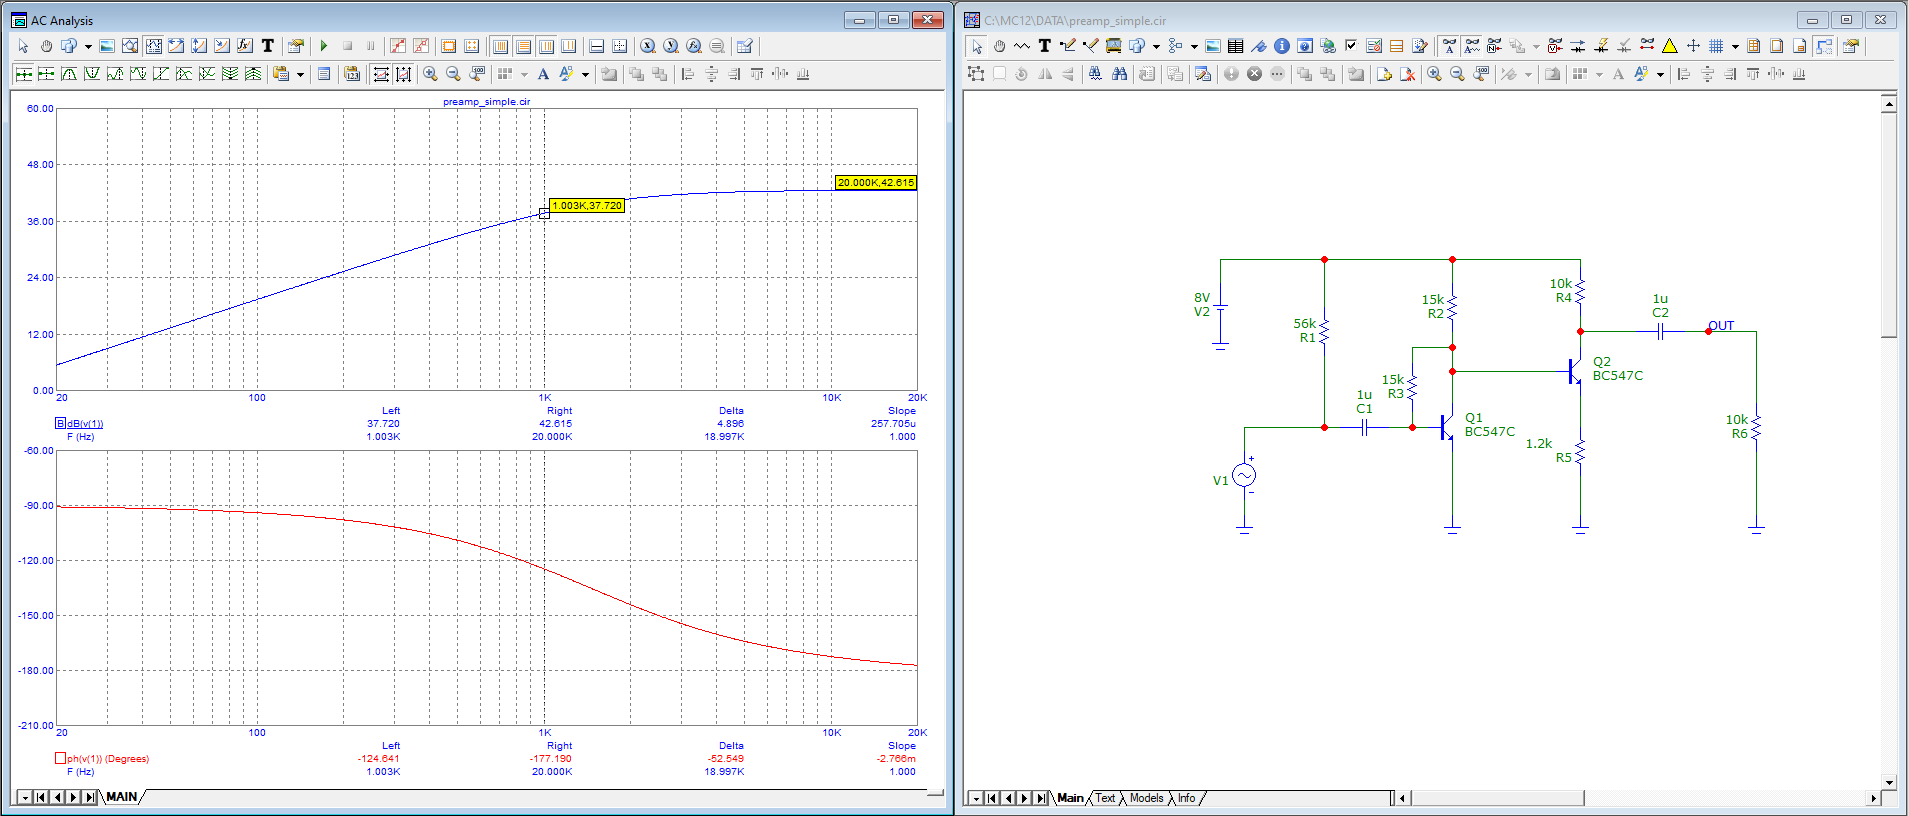Screen dimensions: 1909x816
Task: Click binoculars Find icon in schematic toolbar
Action: 1119,74
